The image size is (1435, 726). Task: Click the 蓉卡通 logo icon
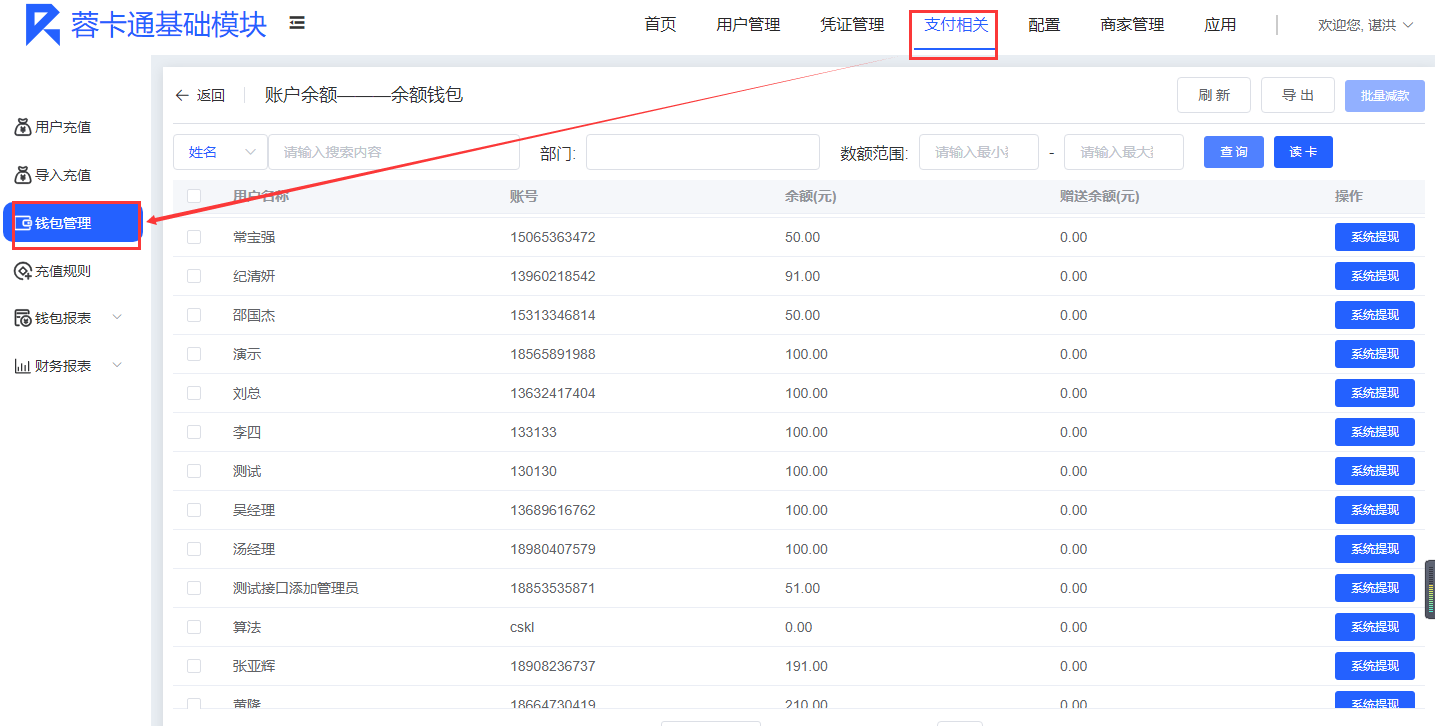click(x=43, y=25)
